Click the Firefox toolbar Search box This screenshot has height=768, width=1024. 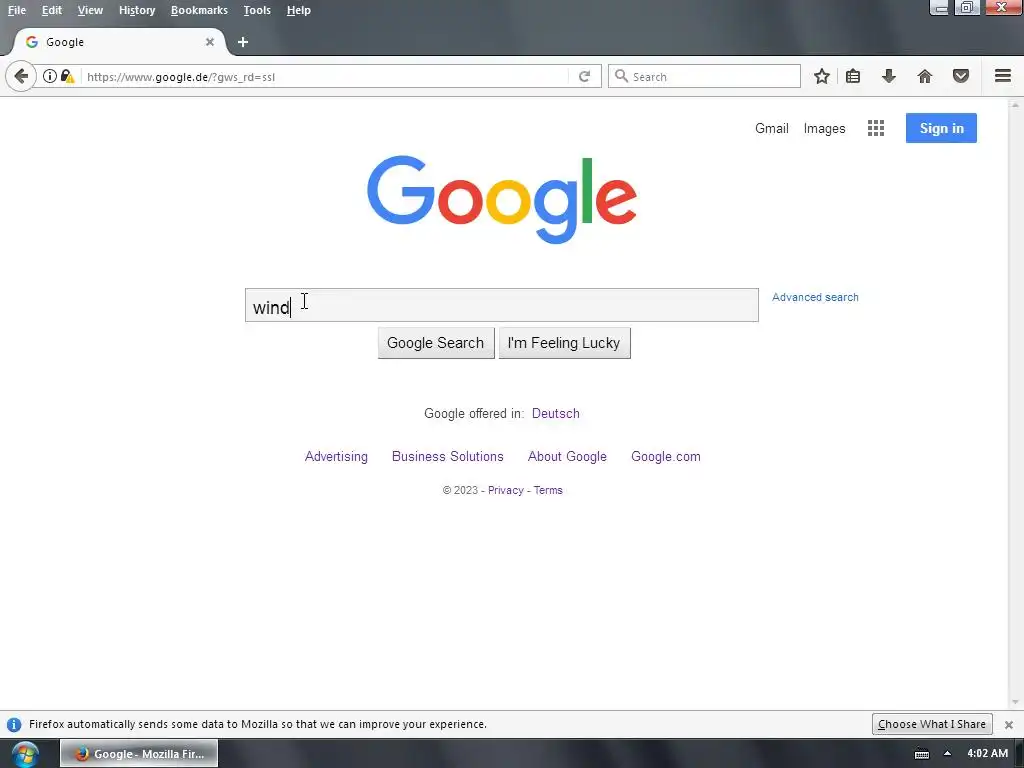[x=704, y=76]
